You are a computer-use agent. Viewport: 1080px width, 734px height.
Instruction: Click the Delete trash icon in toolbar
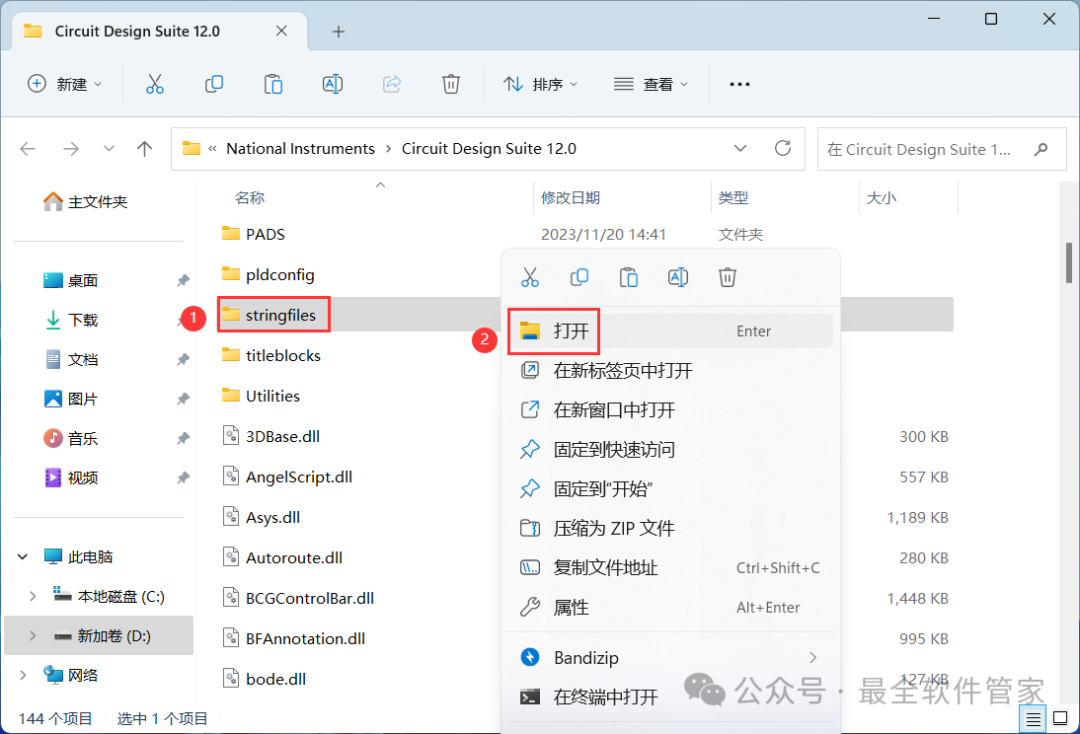click(x=451, y=85)
